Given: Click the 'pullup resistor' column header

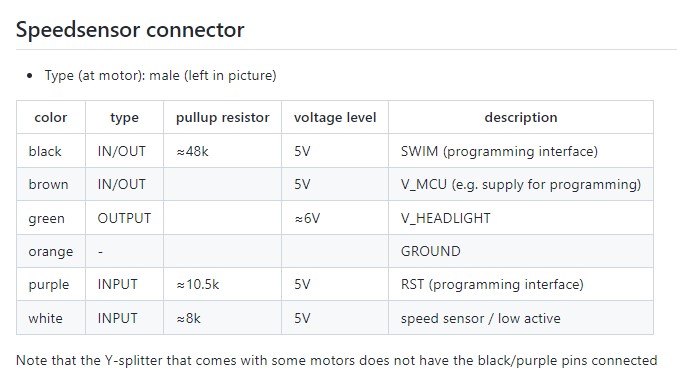Looking at the screenshot, I should pyautogui.click(x=222, y=117).
